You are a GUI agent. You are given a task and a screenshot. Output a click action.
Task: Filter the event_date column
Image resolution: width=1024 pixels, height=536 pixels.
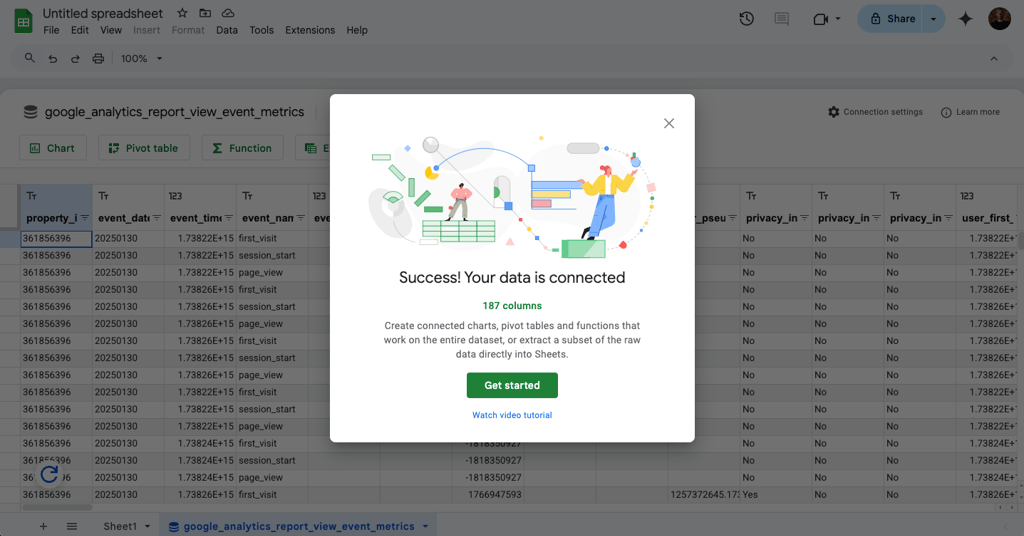tap(157, 218)
